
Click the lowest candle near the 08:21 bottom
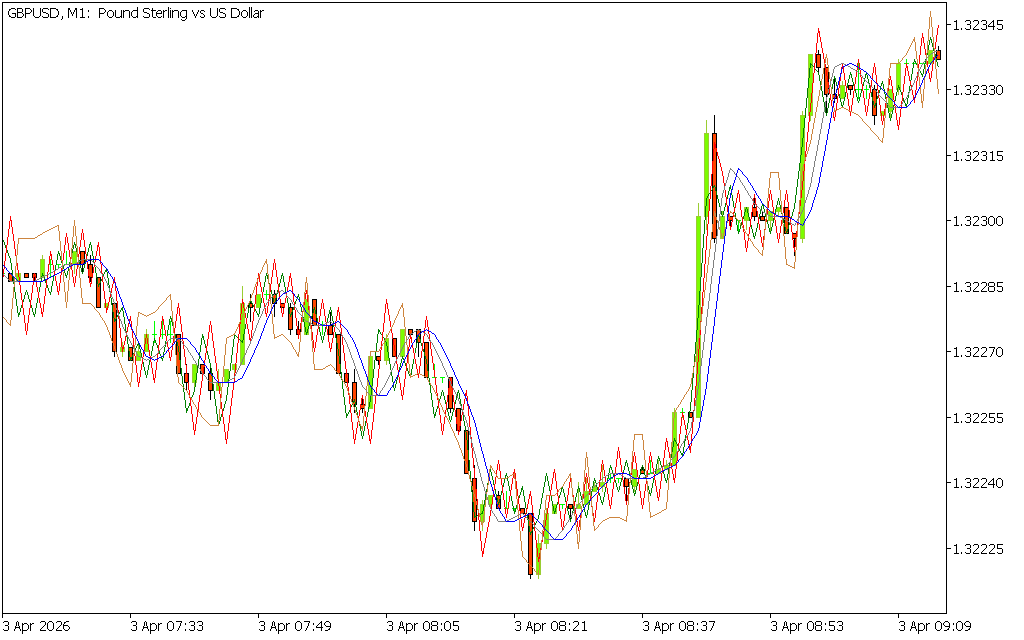click(530, 545)
